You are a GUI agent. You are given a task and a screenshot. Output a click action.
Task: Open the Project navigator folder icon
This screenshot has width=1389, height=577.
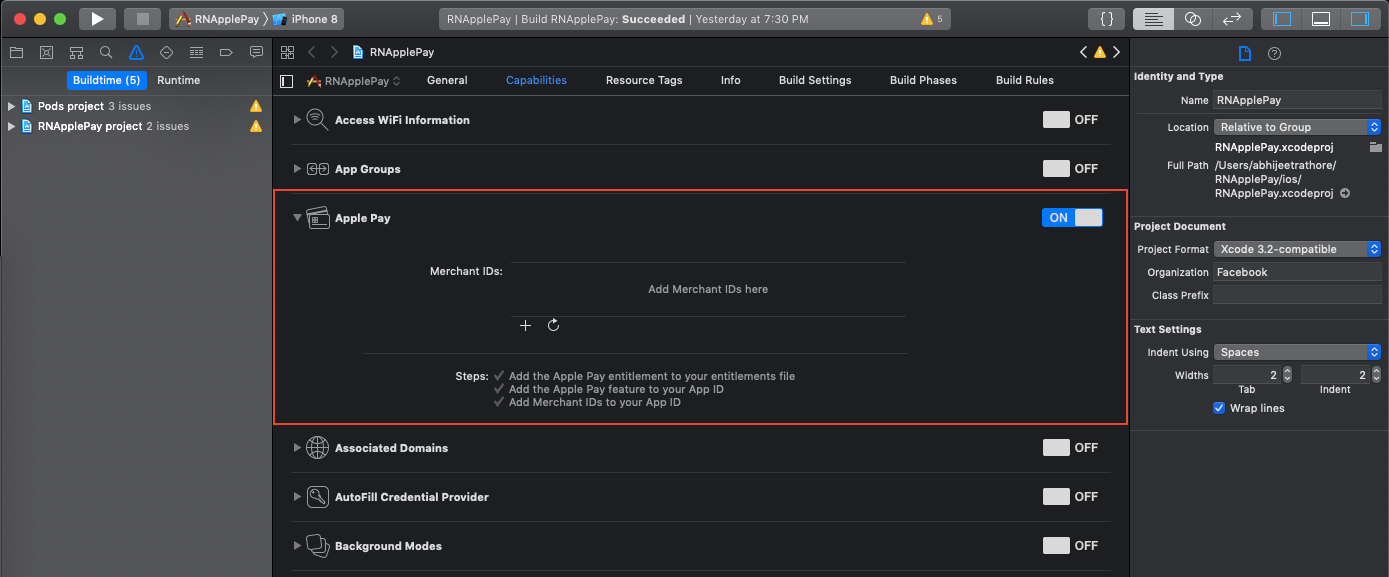coord(15,52)
